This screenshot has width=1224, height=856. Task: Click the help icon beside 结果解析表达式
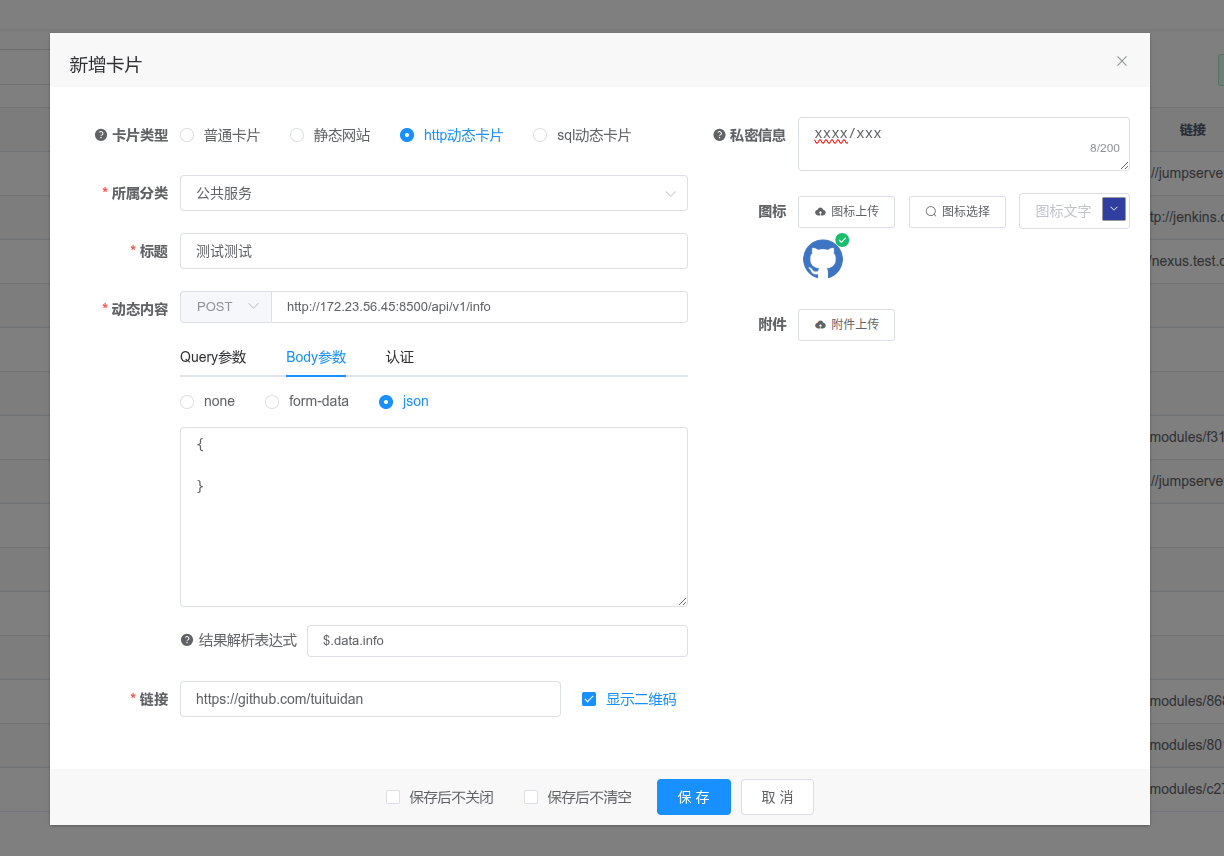187,641
